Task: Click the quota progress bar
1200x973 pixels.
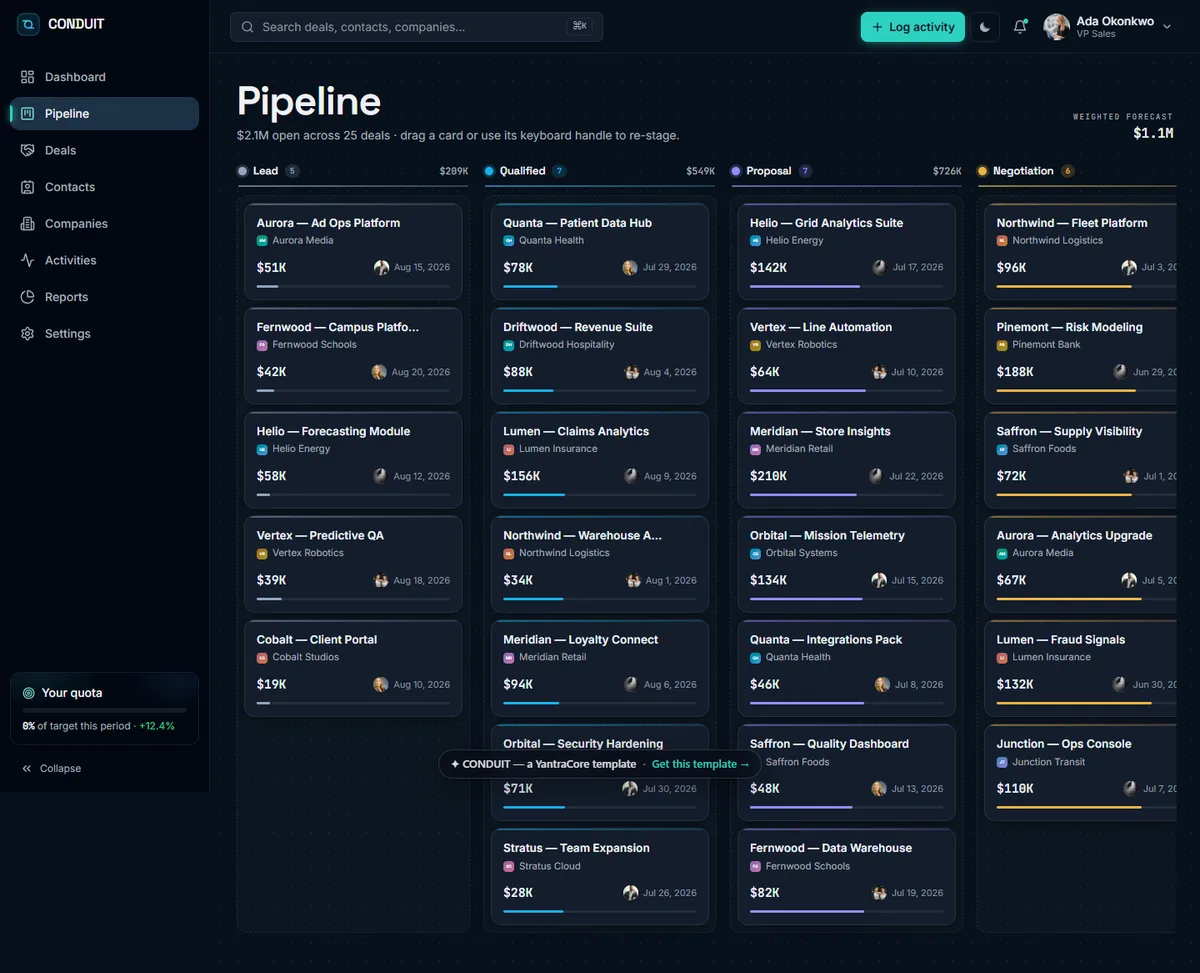Action: pyautogui.click(x=104, y=711)
